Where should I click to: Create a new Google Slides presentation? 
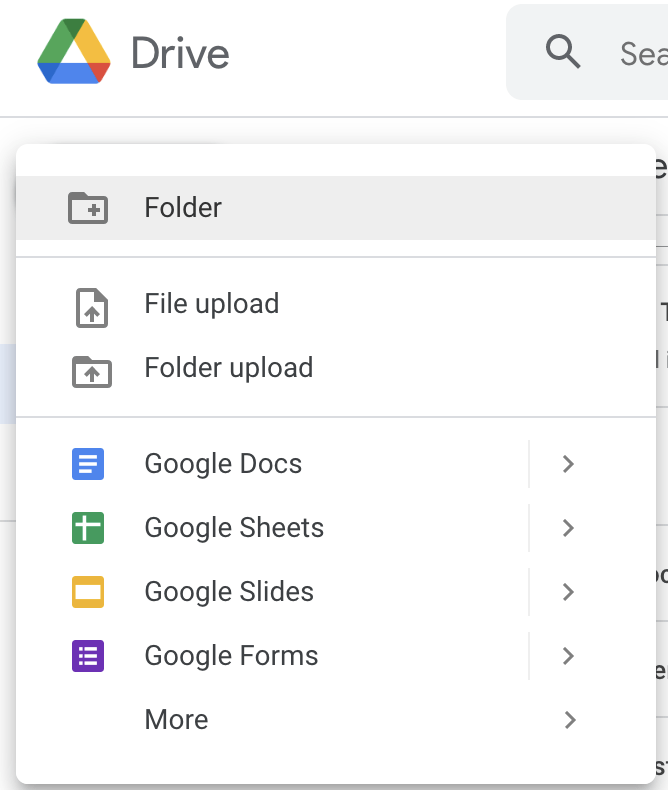point(272,592)
